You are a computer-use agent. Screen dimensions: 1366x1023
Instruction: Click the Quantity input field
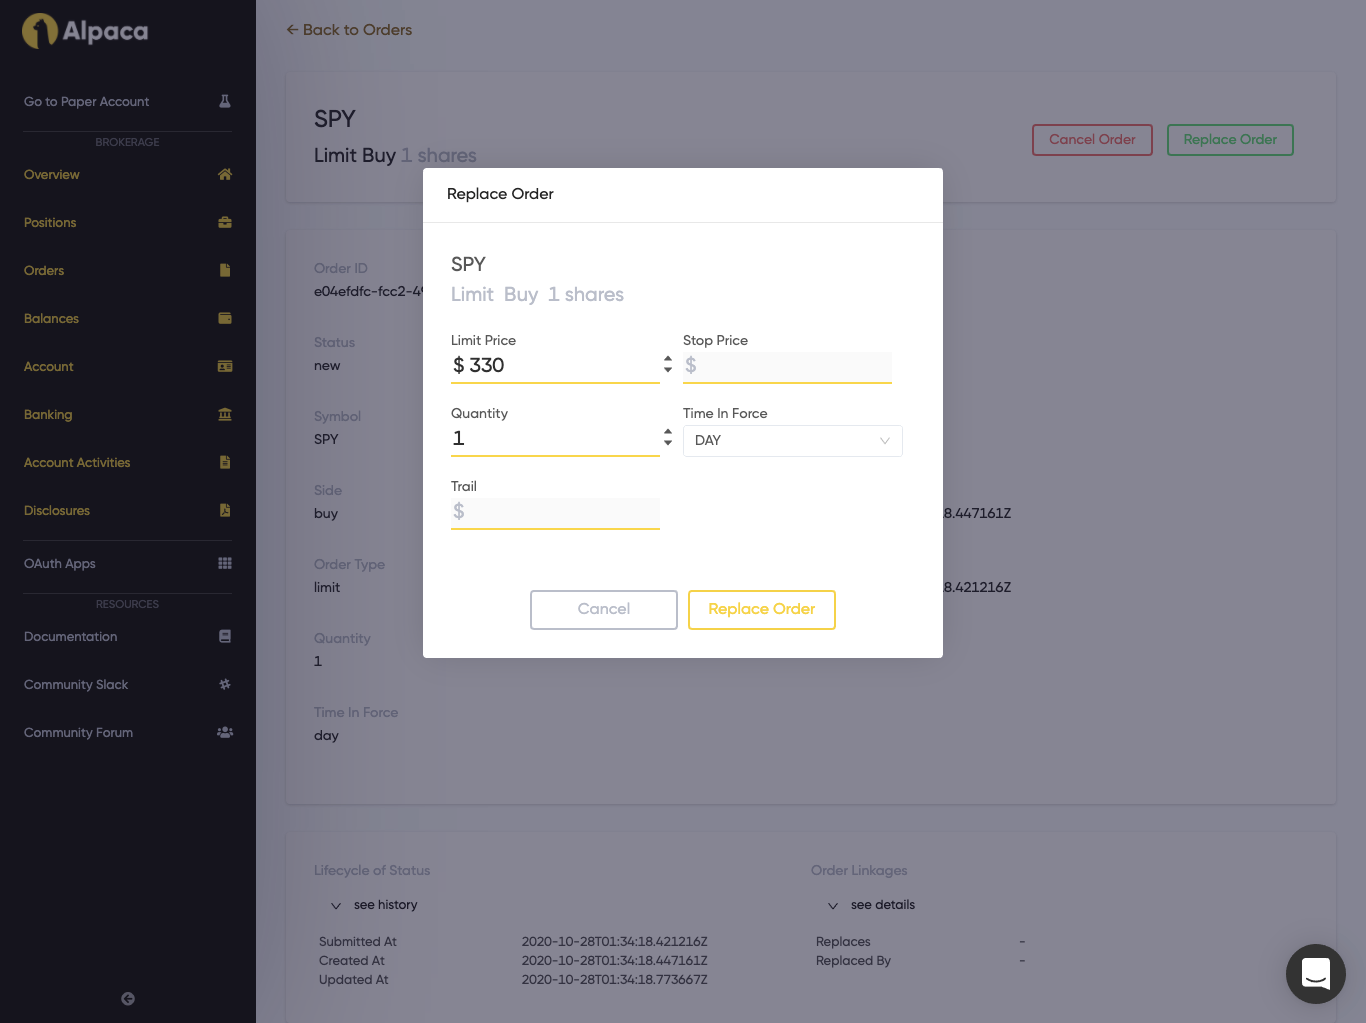[x=555, y=439]
